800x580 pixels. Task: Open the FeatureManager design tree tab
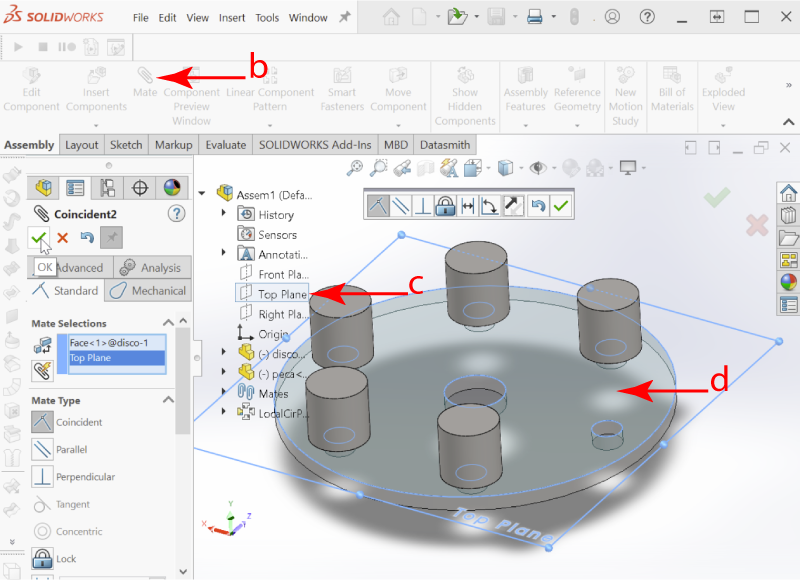point(43,187)
